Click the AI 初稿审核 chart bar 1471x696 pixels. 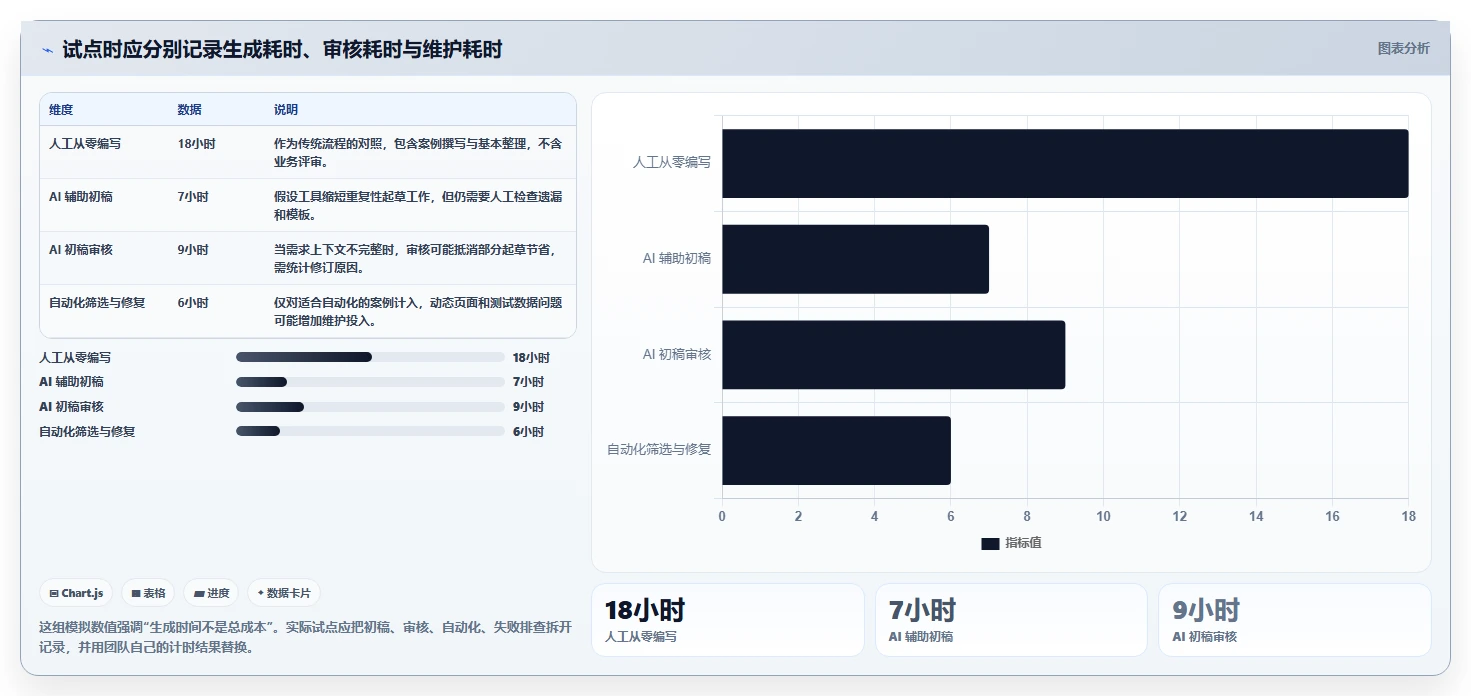coord(893,355)
